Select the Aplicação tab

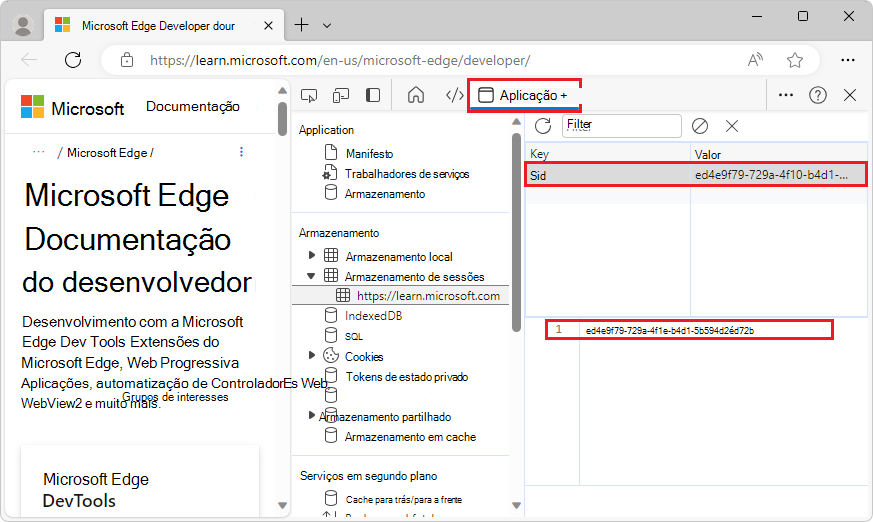[x=523, y=96]
